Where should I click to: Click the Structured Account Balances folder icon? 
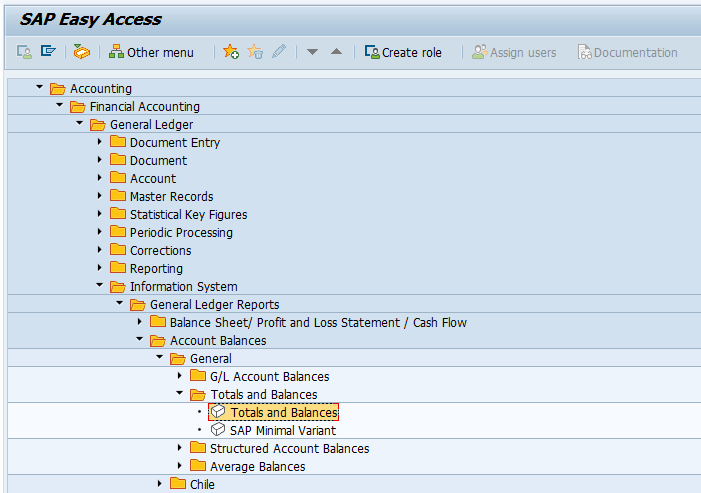198,447
